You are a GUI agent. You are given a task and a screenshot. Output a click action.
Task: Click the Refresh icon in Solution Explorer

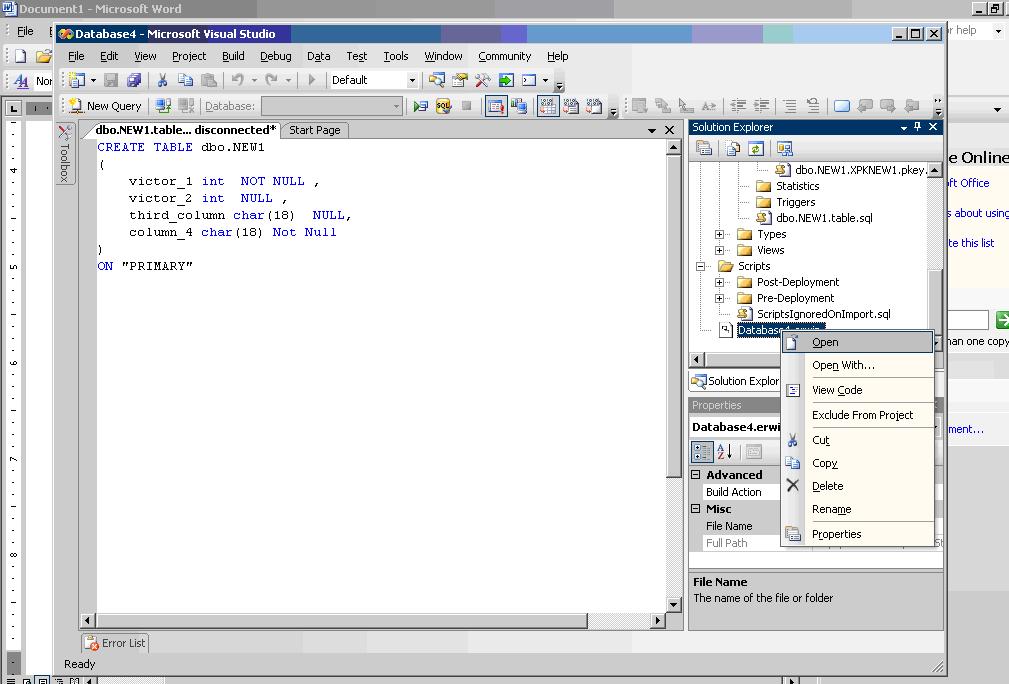point(755,149)
